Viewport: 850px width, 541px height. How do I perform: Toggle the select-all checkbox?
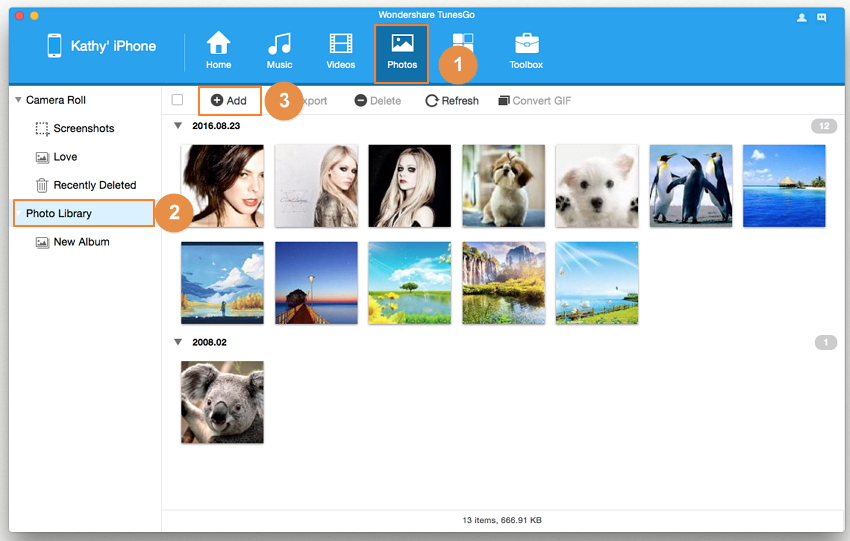(x=177, y=100)
